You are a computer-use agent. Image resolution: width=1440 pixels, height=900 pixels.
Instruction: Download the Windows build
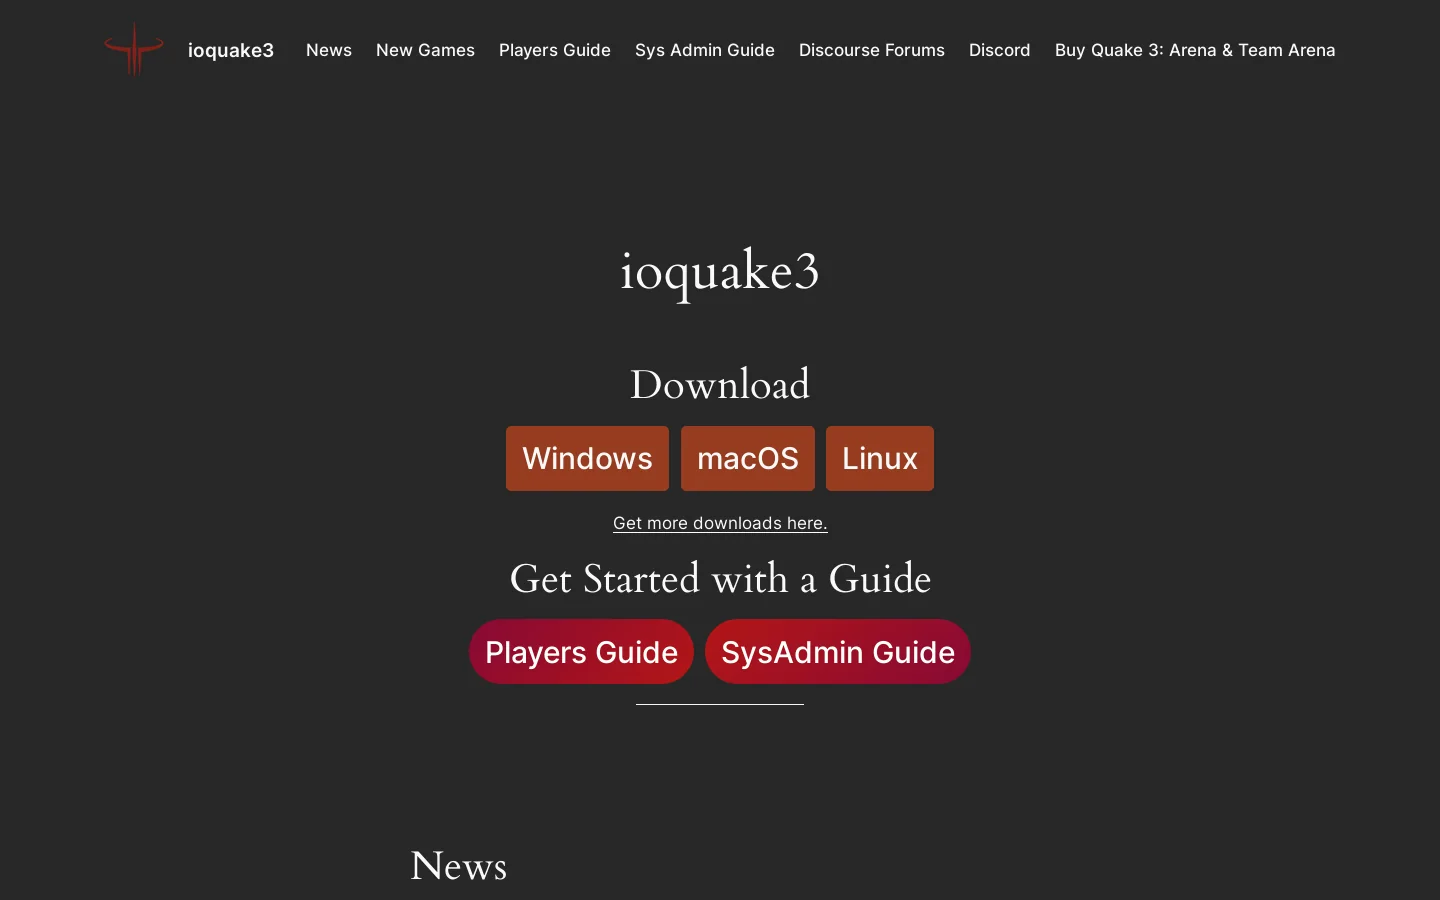click(587, 458)
